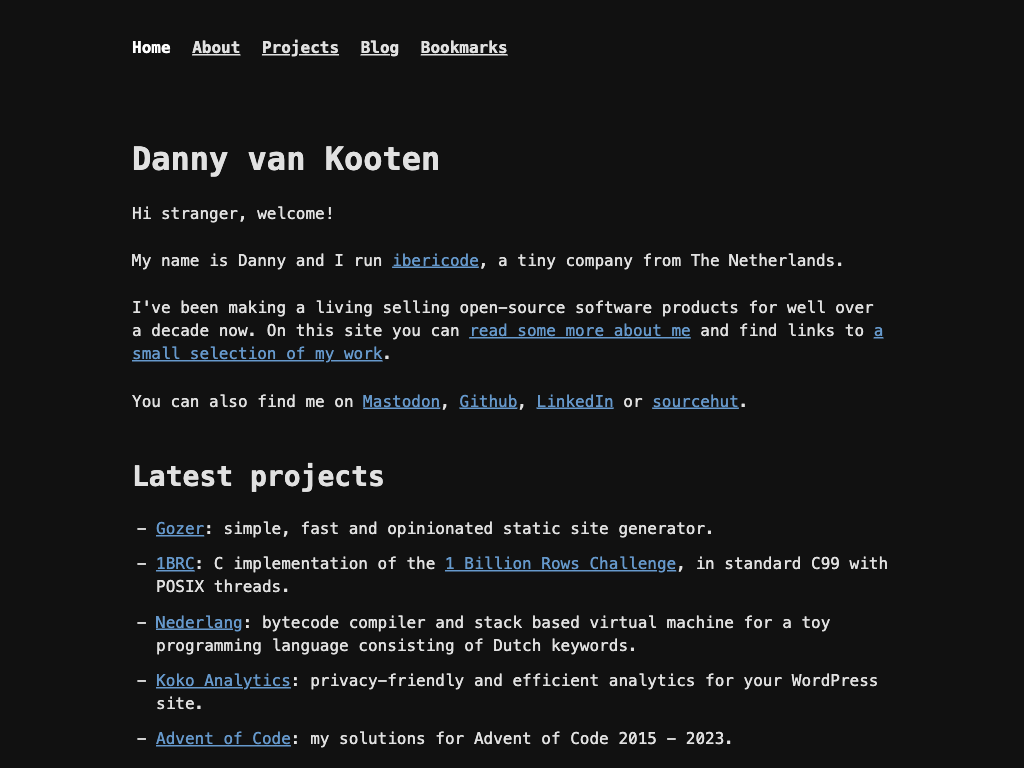Click the LinkedIn profile link

point(575,401)
